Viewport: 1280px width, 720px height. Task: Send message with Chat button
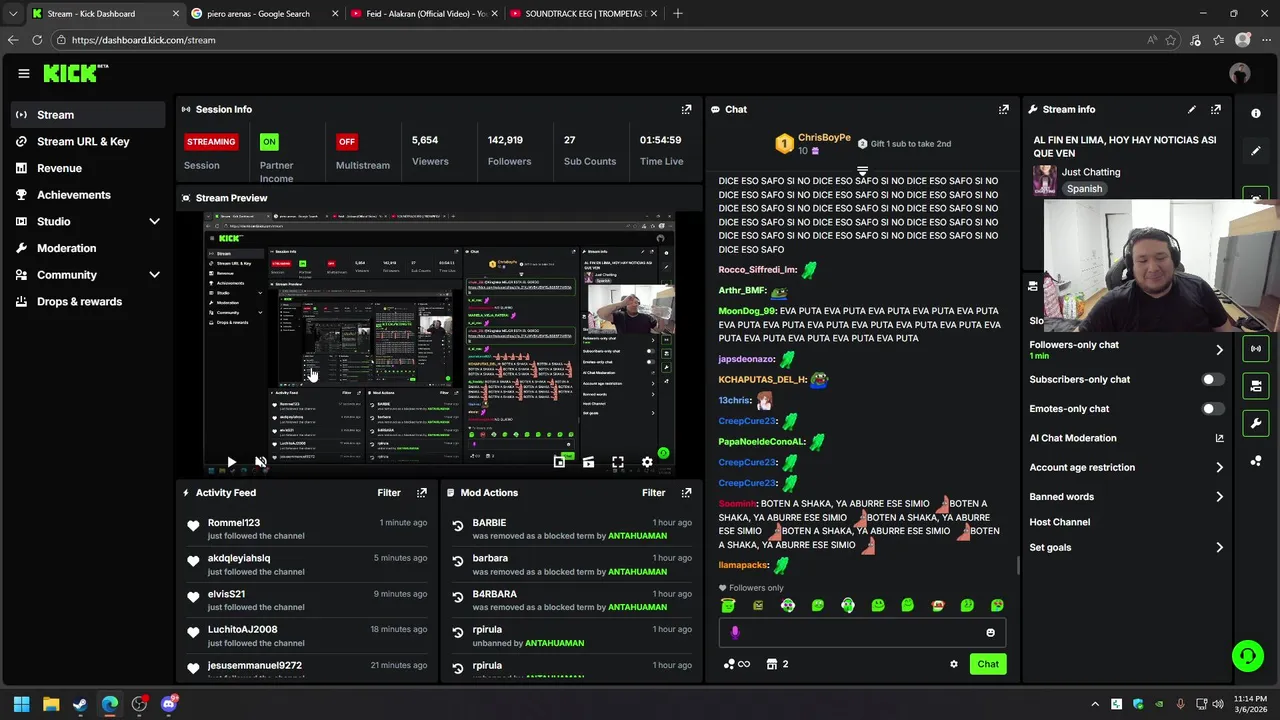[x=988, y=664]
